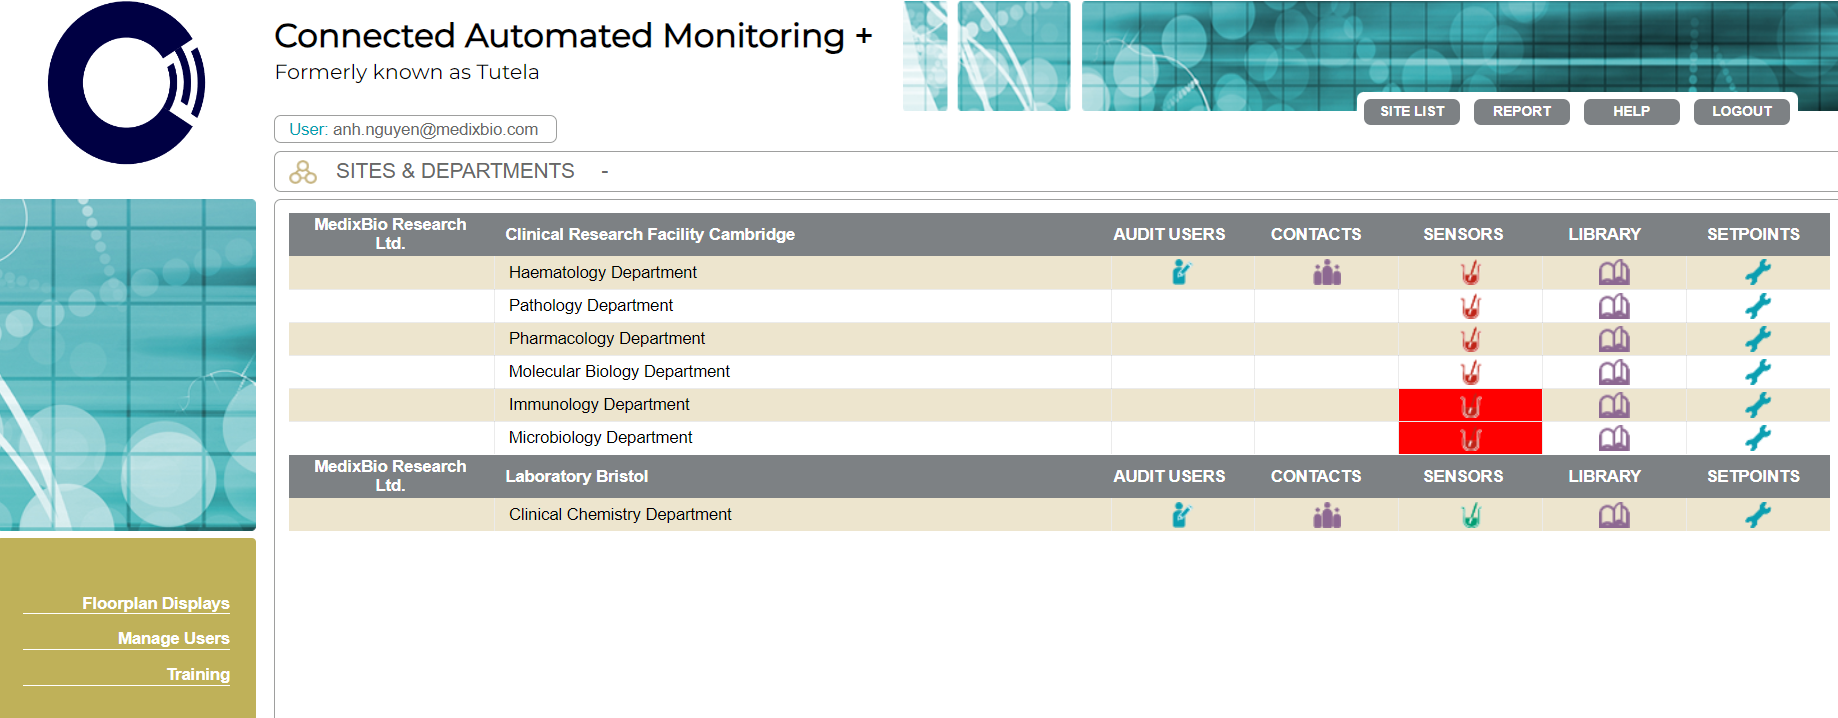This screenshot has height=718, width=1838.
Task: Log out of the application
Action: pyautogui.click(x=1741, y=111)
